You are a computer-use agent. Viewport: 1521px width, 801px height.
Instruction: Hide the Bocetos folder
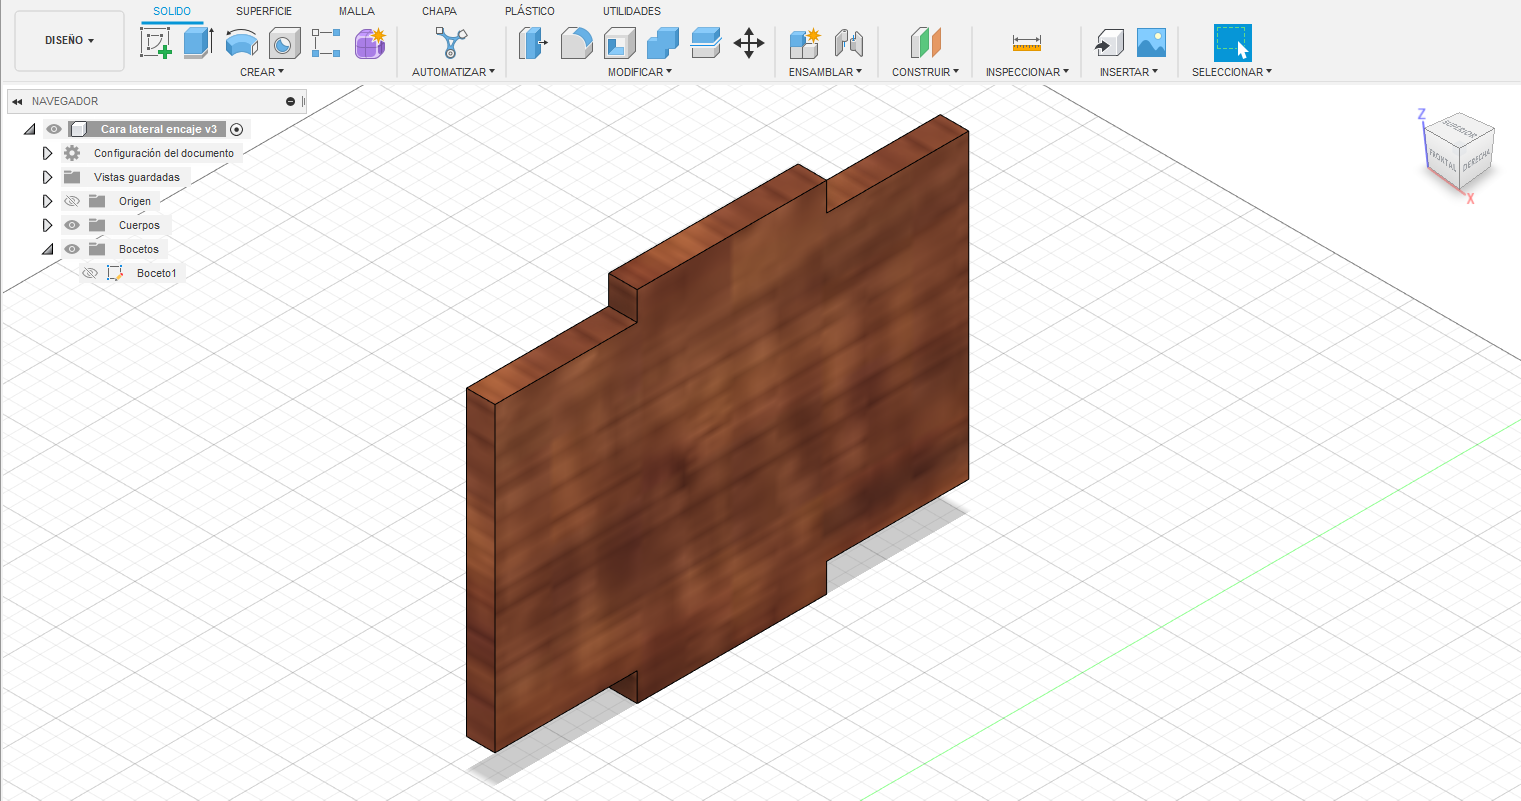click(x=72, y=249)
